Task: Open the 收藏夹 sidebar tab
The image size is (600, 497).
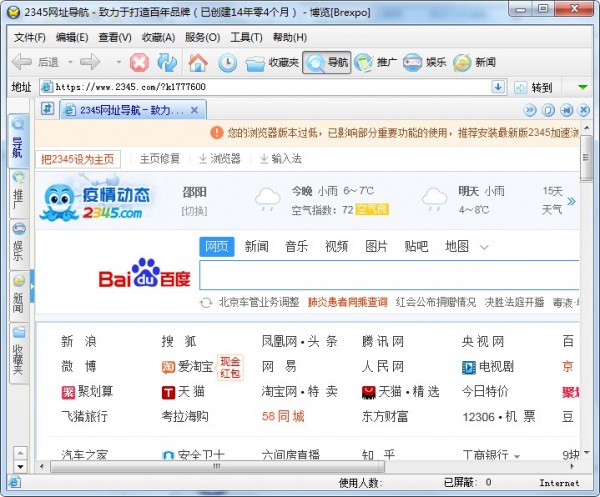Action: click(x=18, y=353)
